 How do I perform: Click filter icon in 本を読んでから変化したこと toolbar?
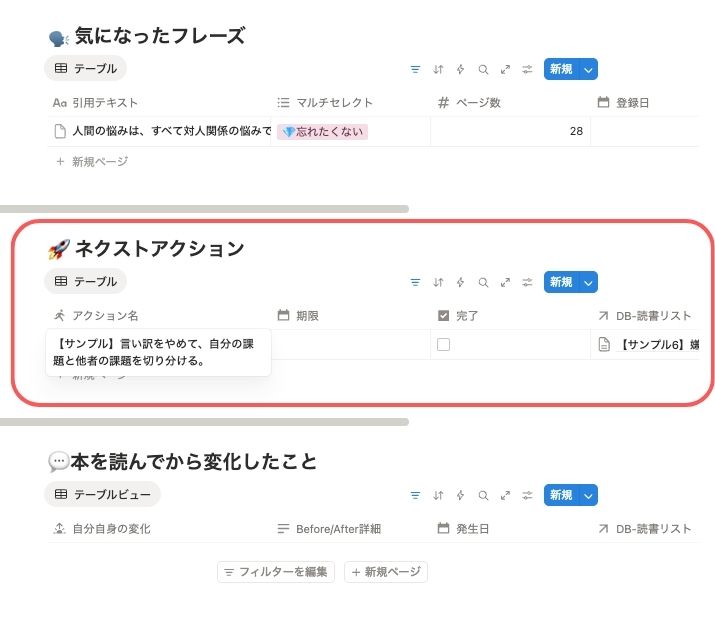coord(415,495)
